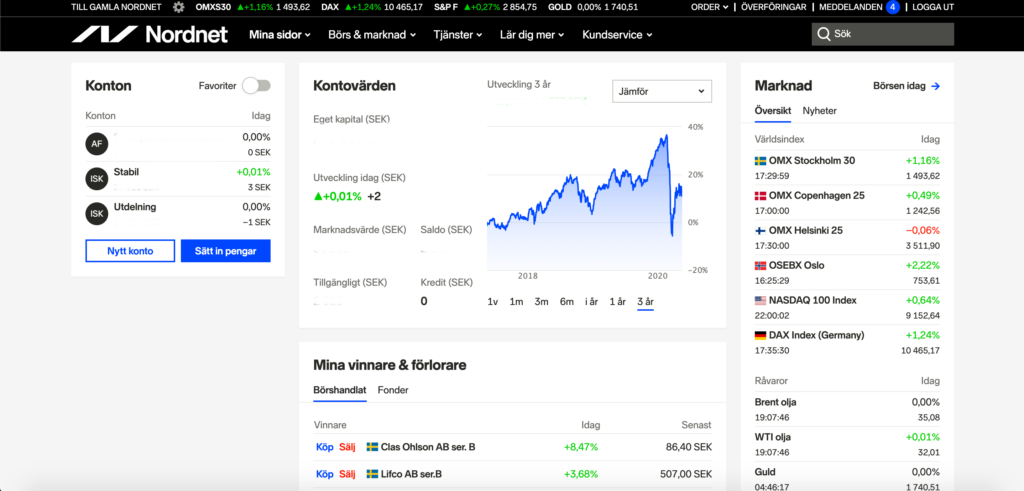Open WTI olja commodity row

click(847, 444)
